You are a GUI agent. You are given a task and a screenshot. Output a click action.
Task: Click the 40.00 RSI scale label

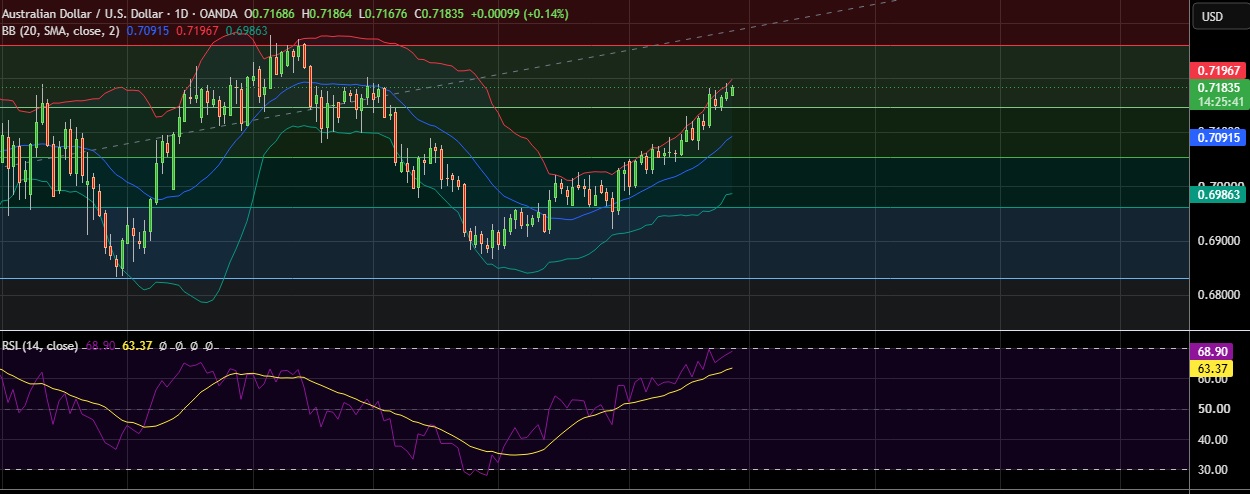(x=1213, y=439)
